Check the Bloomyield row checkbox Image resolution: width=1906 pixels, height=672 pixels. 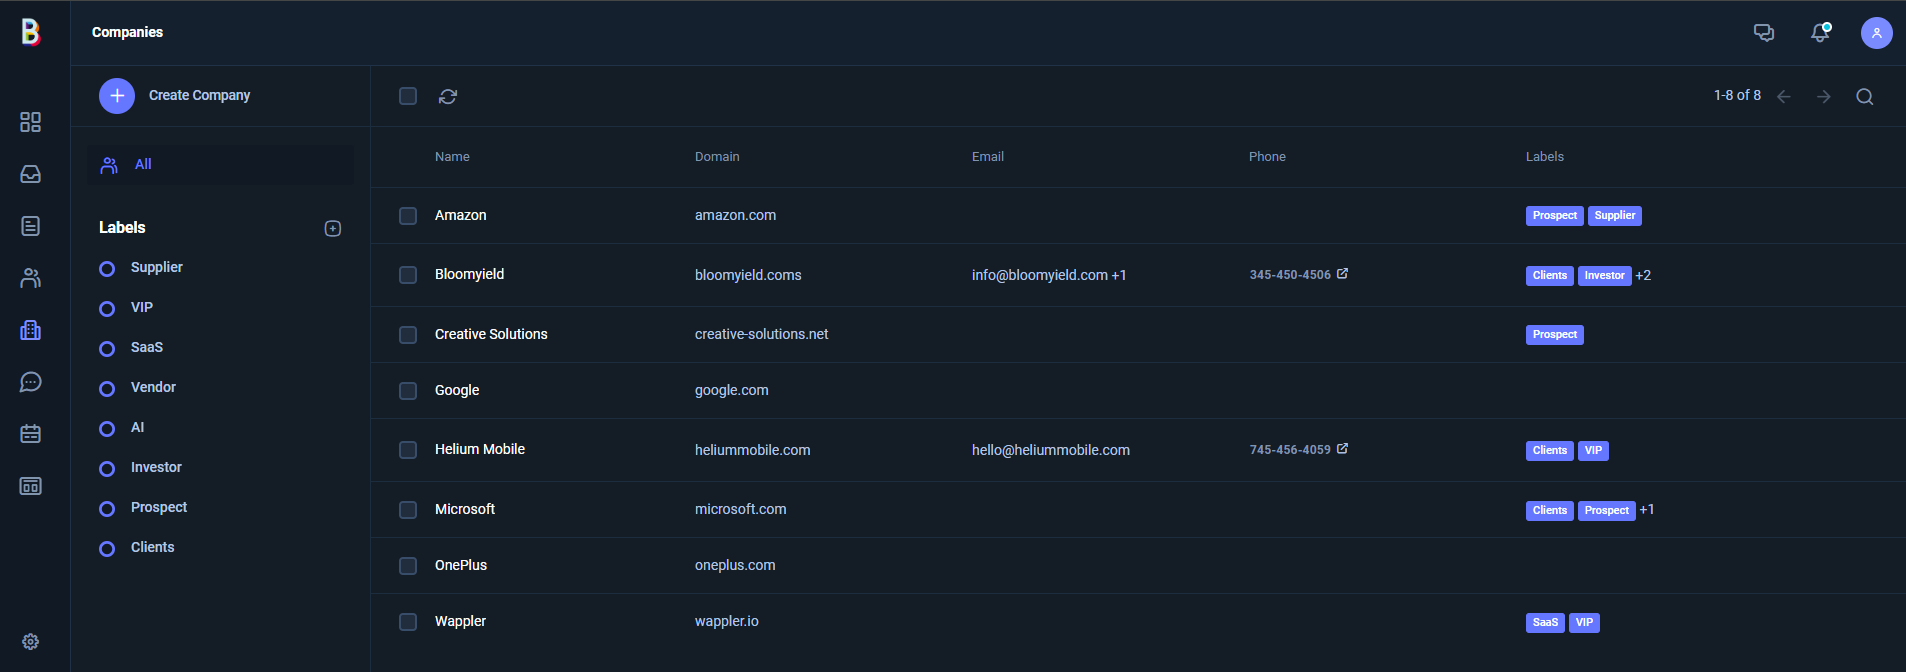coord(408,275)
